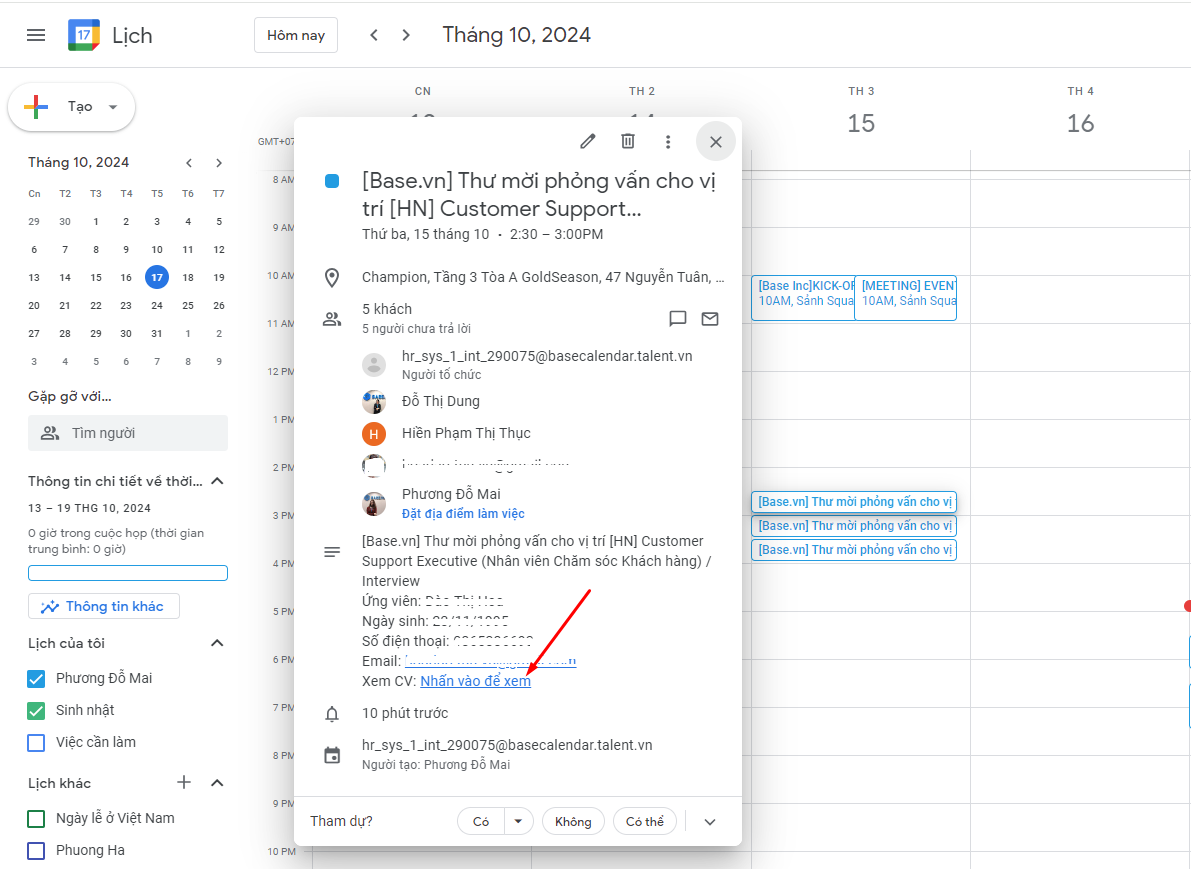The width and height of the screenshot is (1191, 869).
Task: Click the guests people icon
Action: pos(332,319)
